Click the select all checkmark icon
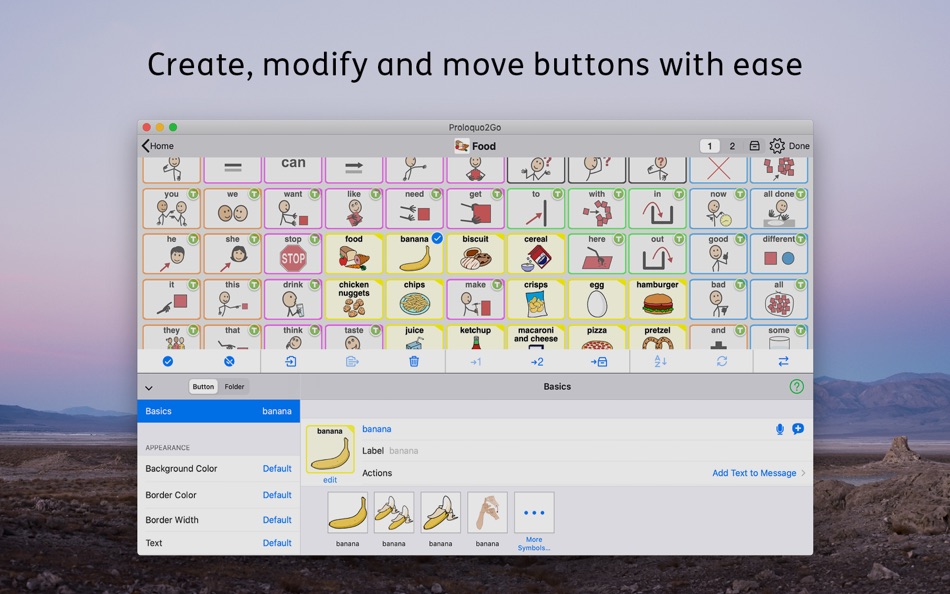Screen dimensions: 950x594 point(168,361)
